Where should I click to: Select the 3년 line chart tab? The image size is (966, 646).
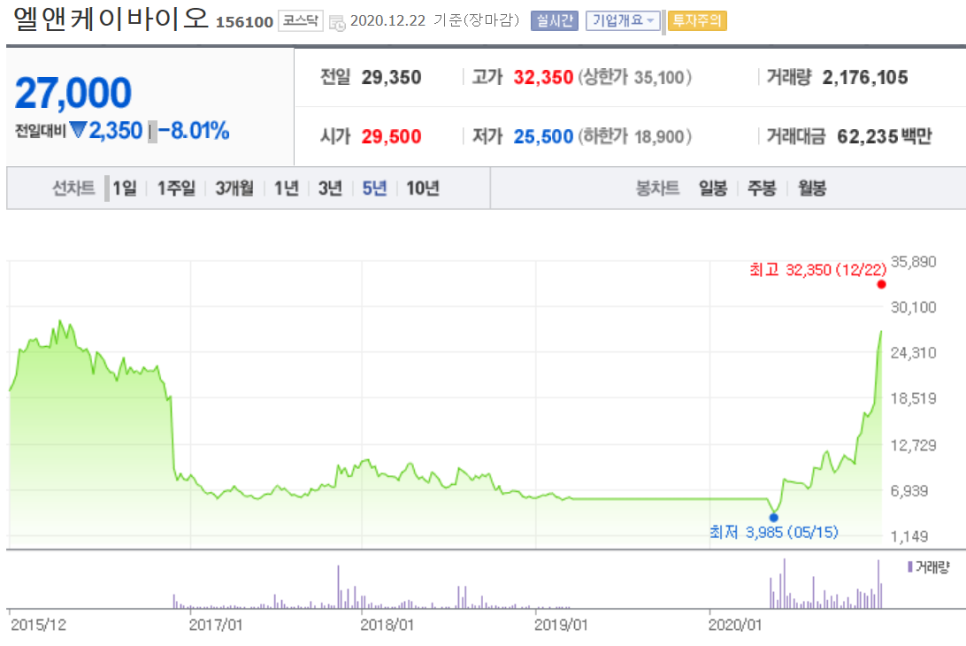tap(330, 188)
